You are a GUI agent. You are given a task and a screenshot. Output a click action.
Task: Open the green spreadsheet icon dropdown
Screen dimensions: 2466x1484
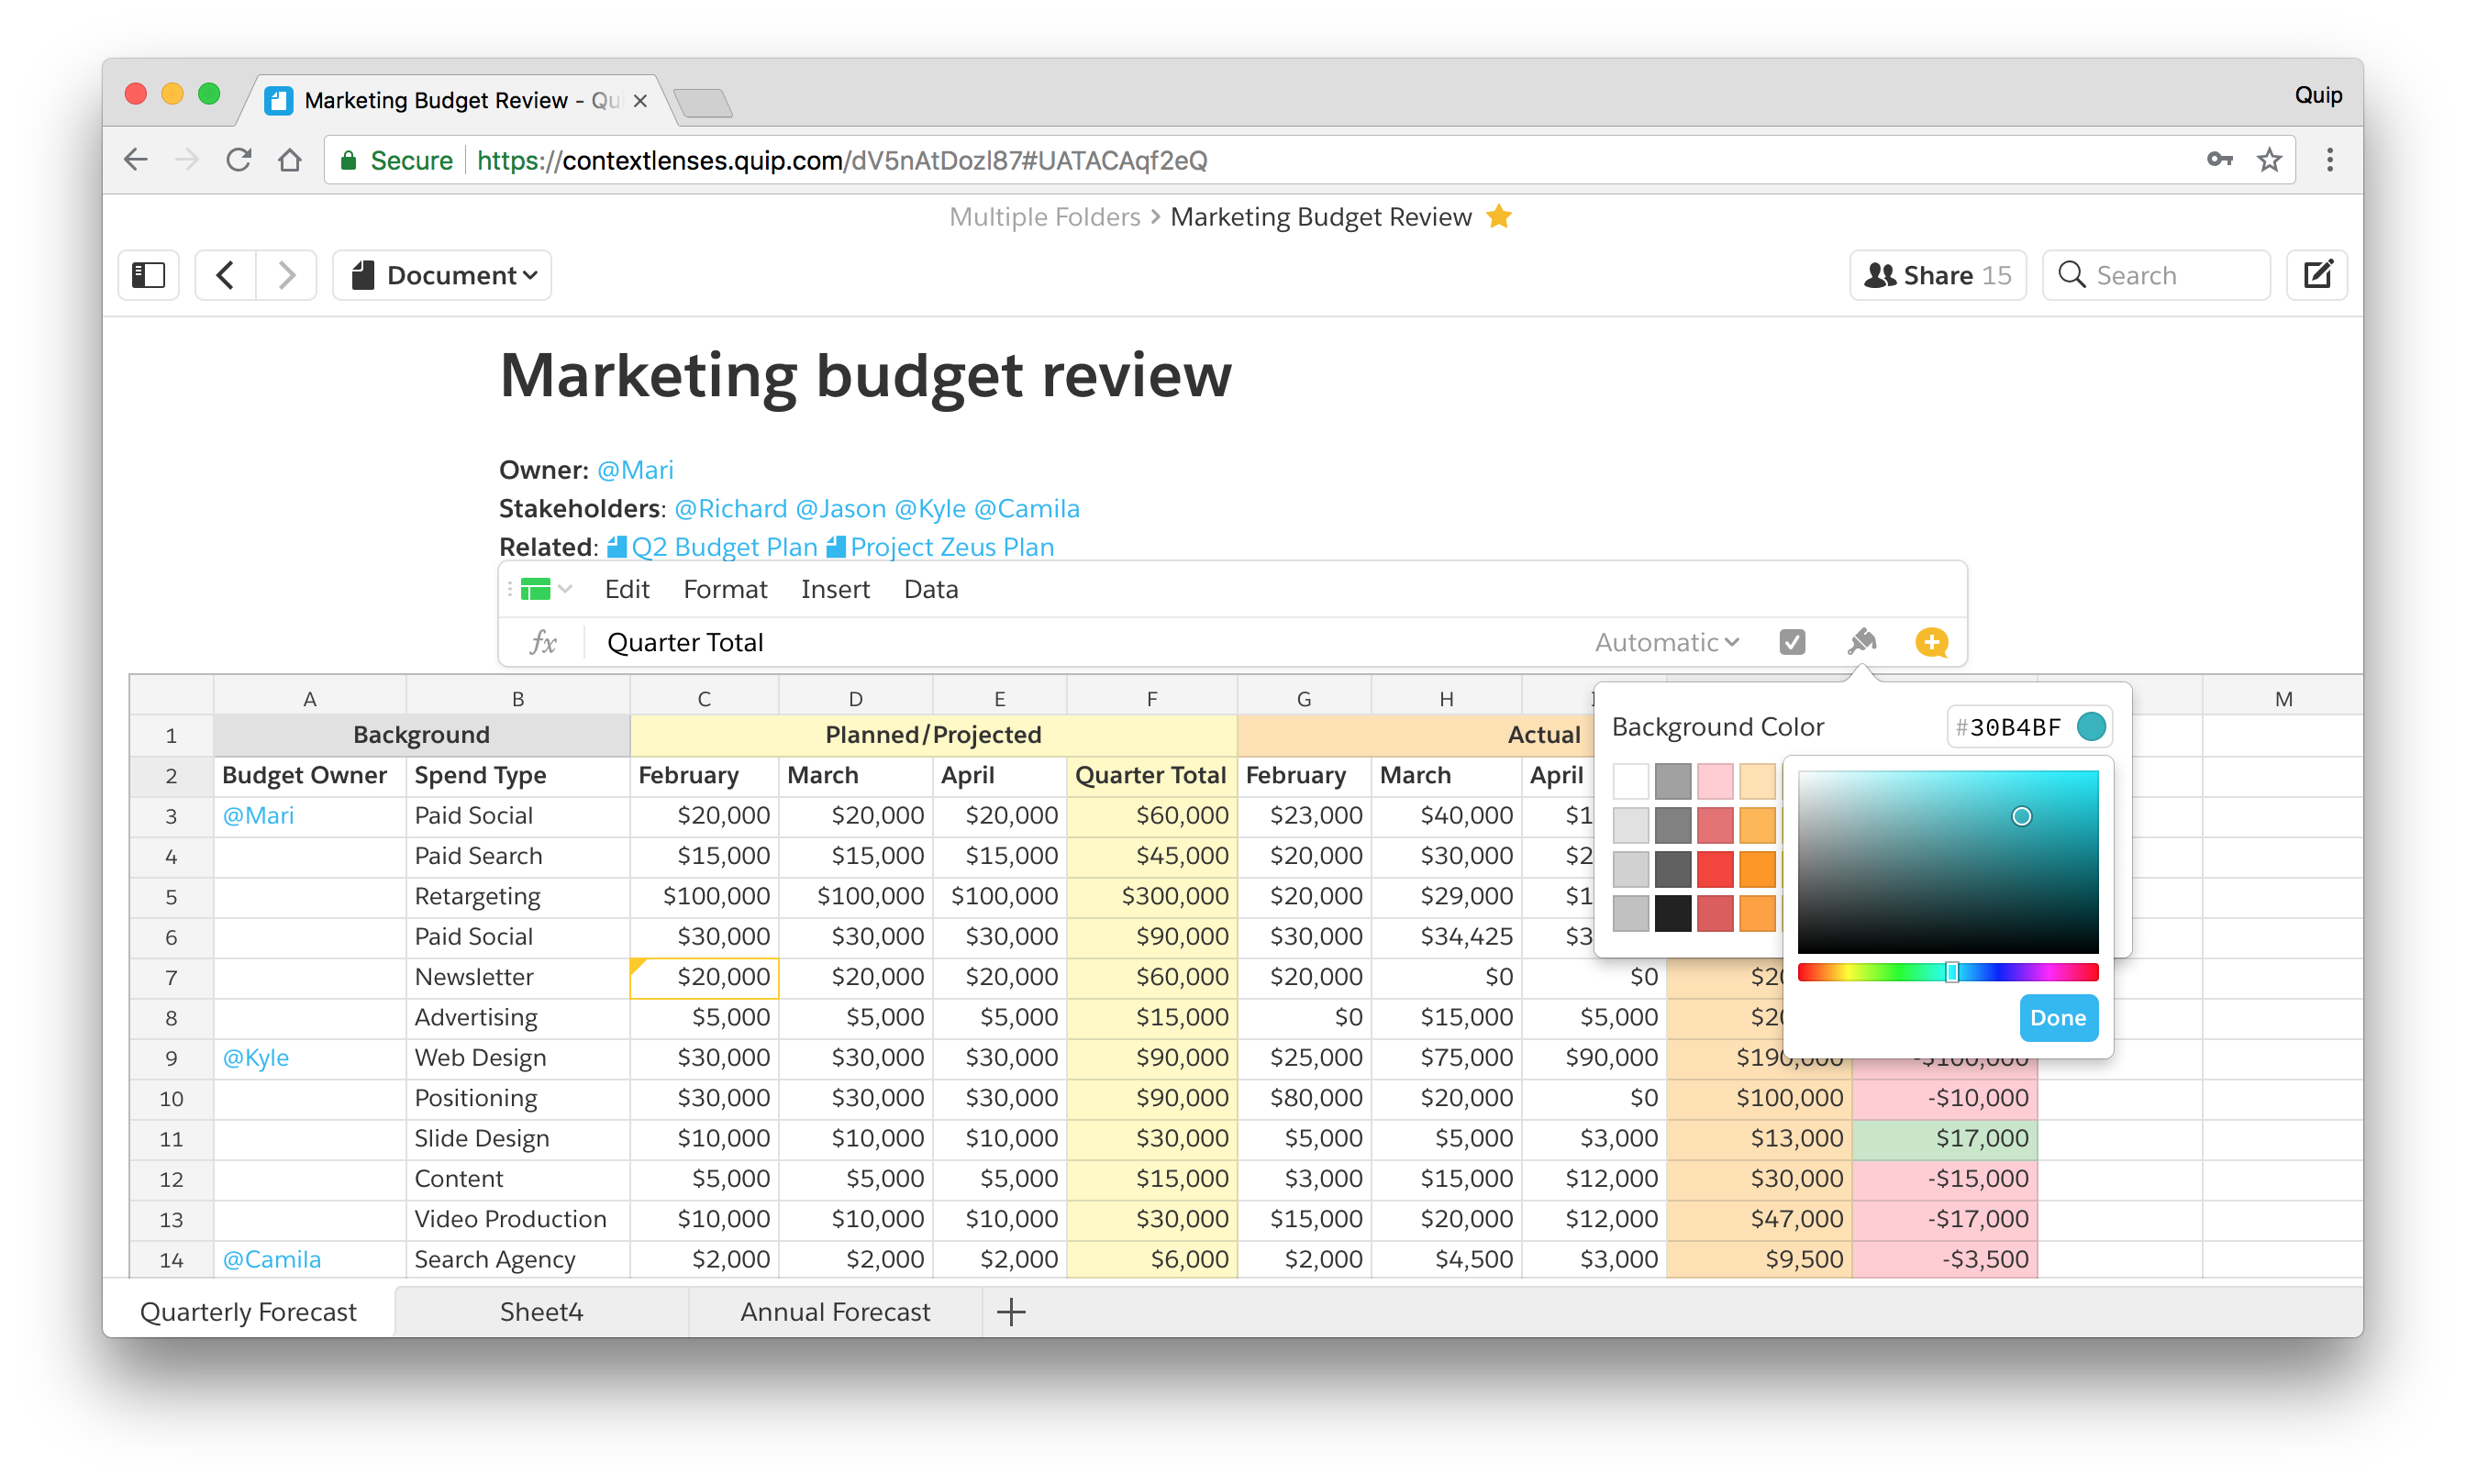click(x=545, y=589)
